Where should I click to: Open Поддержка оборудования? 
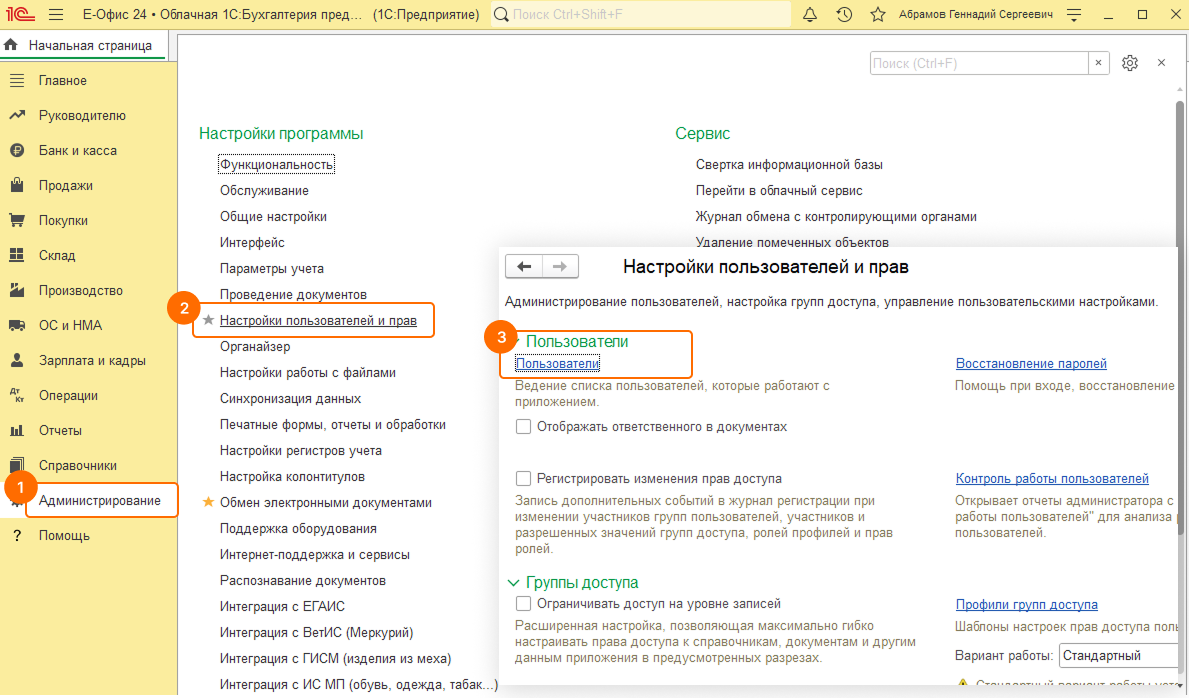[x=298, y=528]
